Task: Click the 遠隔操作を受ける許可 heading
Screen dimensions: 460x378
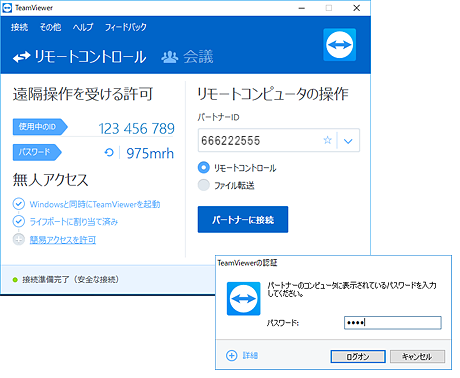Action: coord(83,94)
